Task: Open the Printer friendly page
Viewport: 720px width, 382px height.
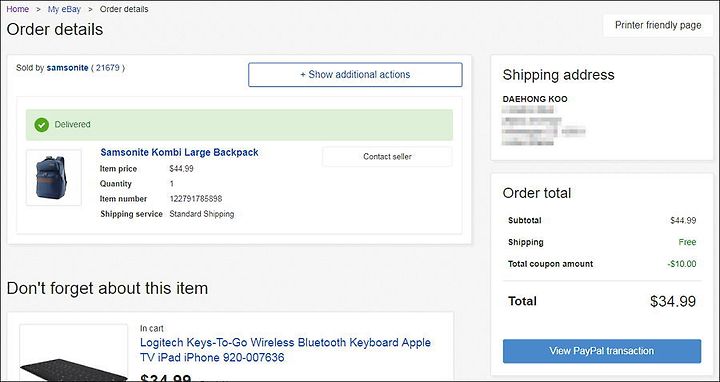Action: pyautogui.click(x=658, y=25)
